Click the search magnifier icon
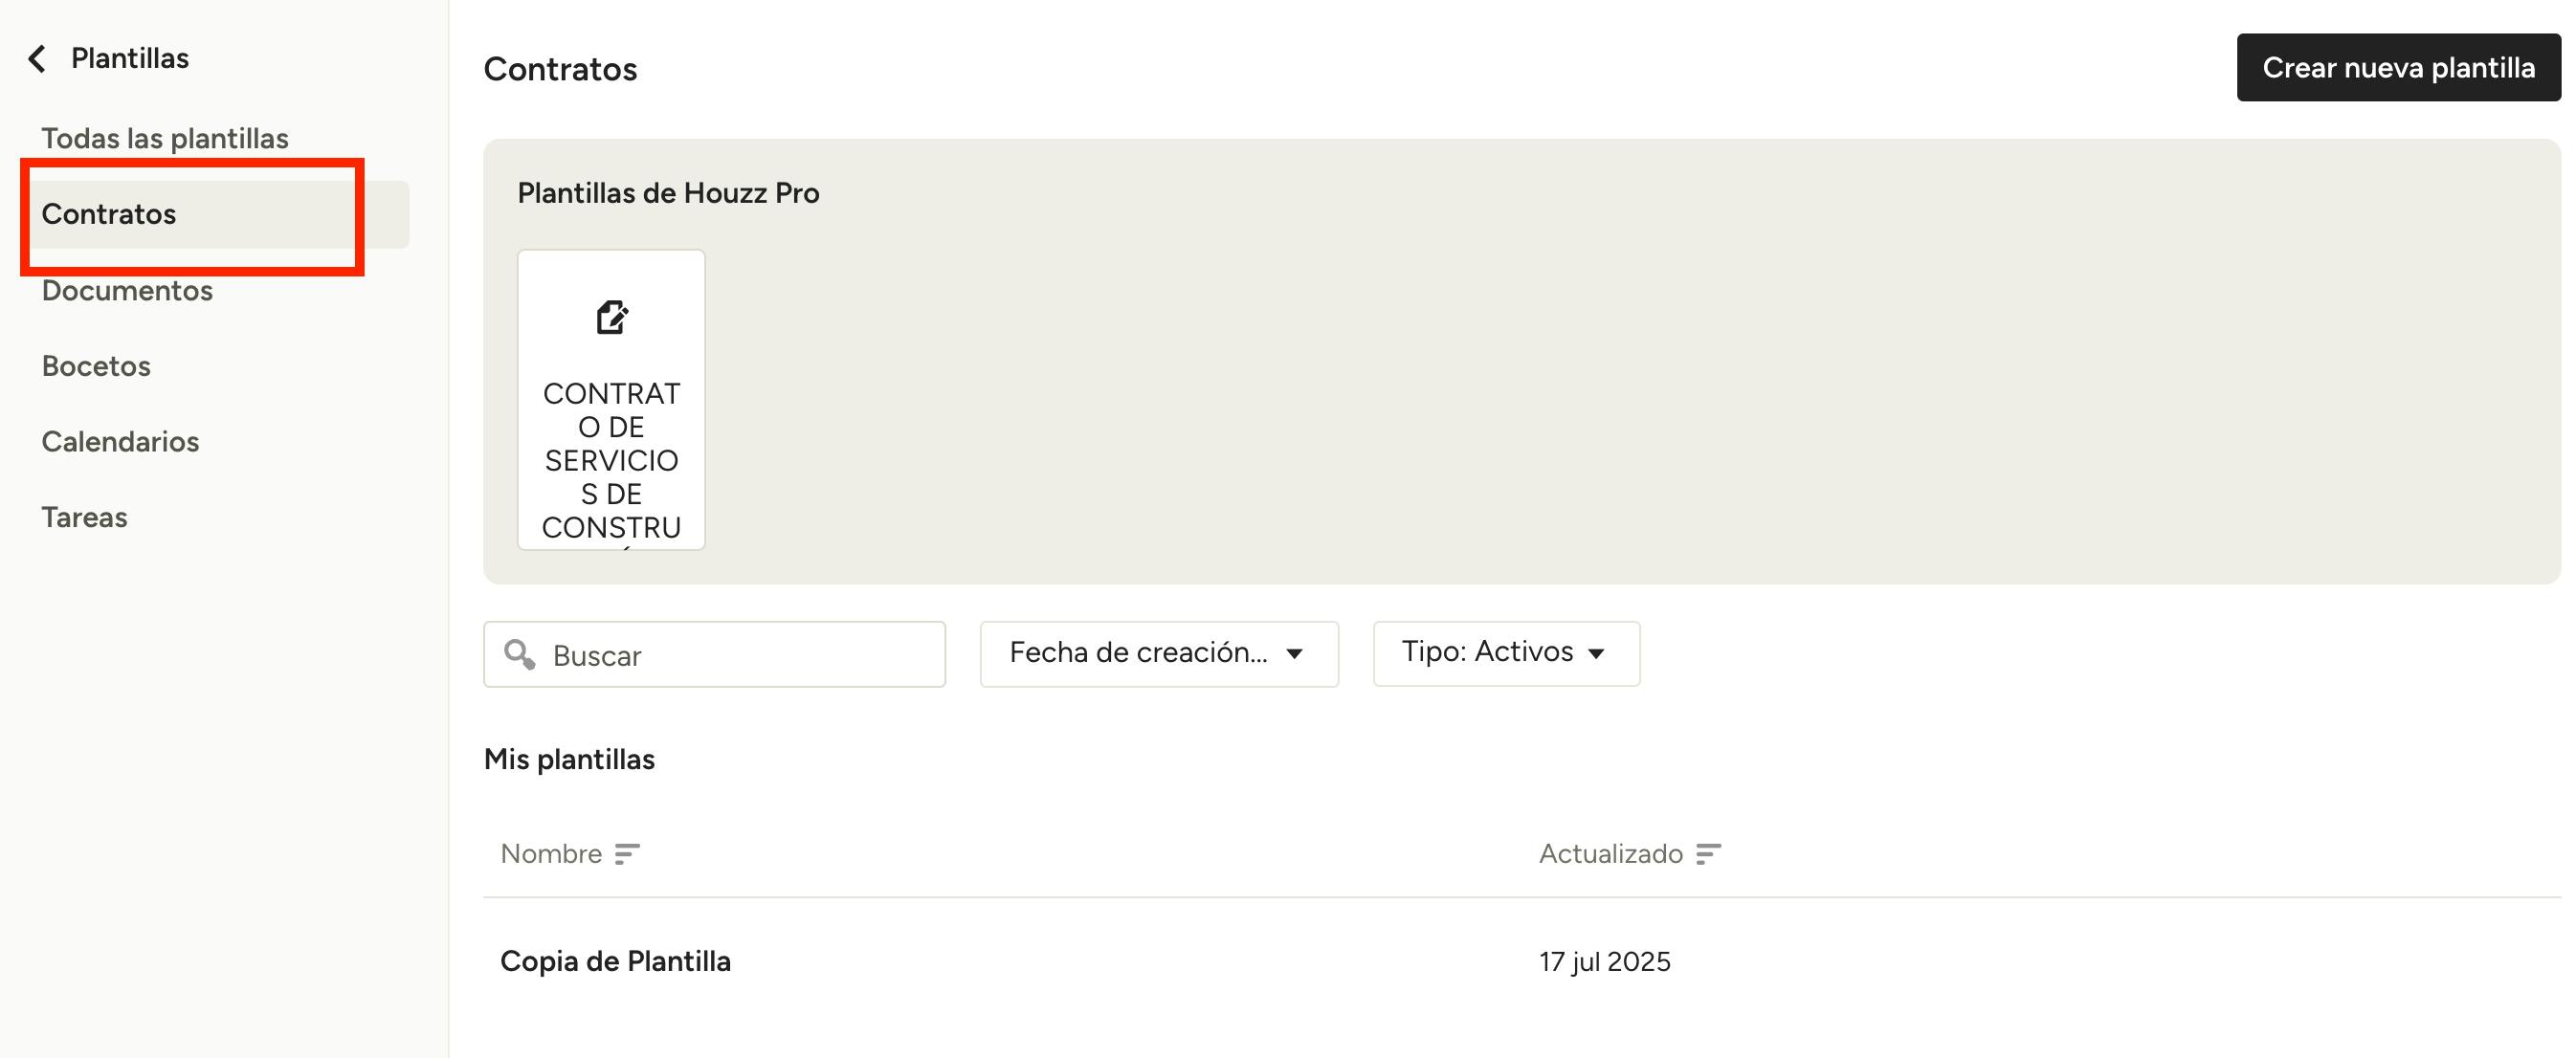Image resolution: width=2576 pixels, height=1058 pixels. [519, 655]
